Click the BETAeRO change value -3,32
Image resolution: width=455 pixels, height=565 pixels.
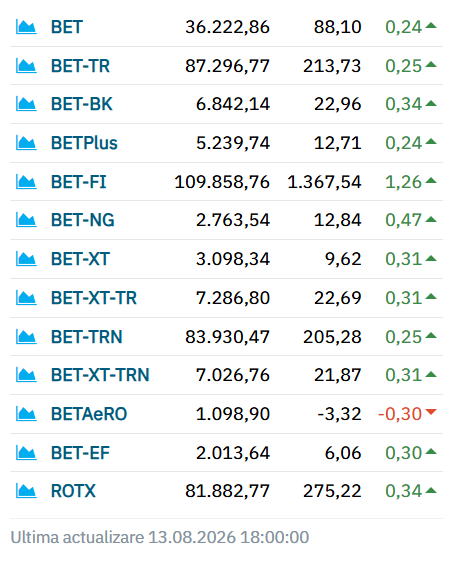(339, 414)
